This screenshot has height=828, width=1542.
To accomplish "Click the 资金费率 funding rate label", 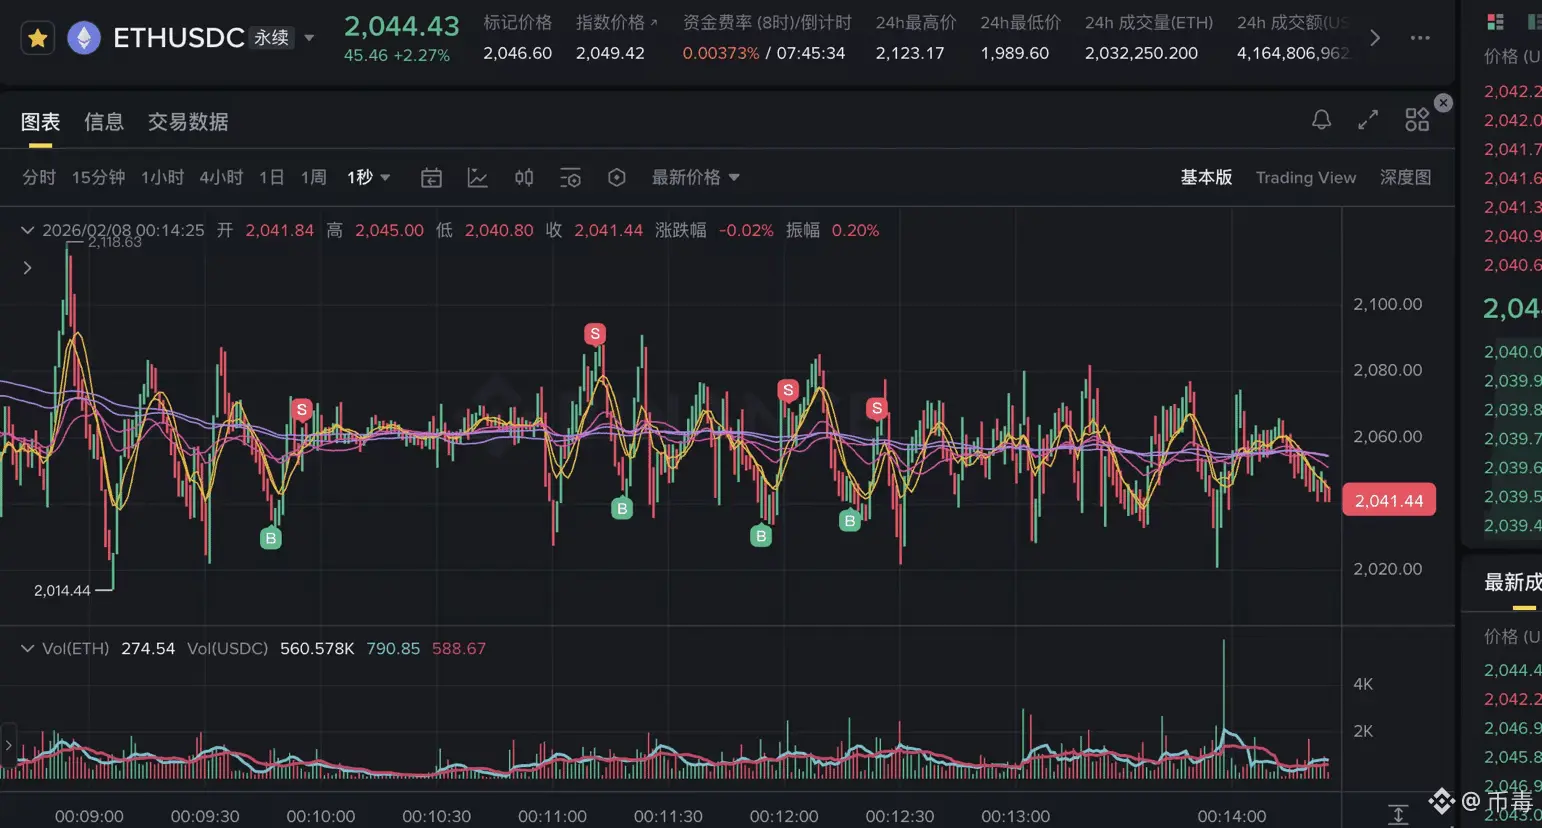I will coord(767,22).
